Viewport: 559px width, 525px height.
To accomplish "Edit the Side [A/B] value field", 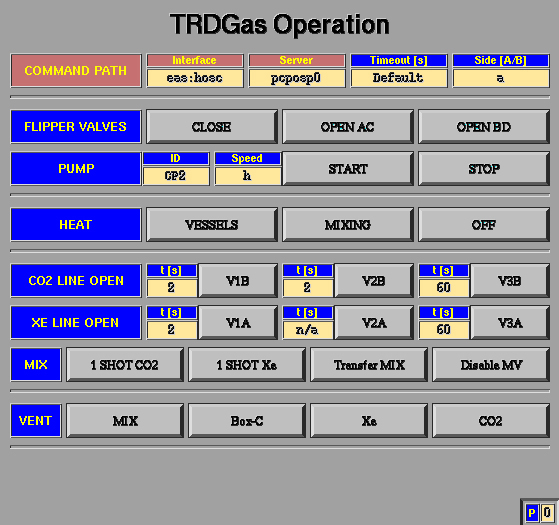I will tap(501, 78).
